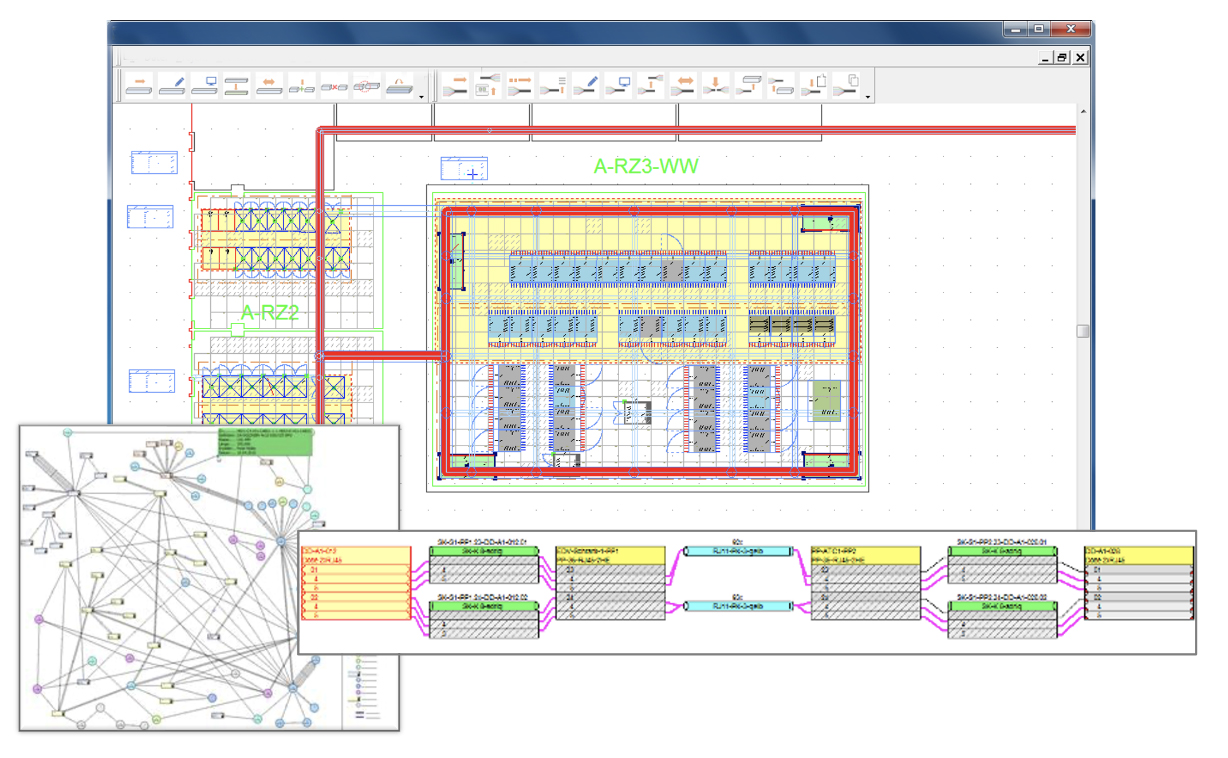
Task: Select the A-RZ3-WW room label
Action: (645, 167)
